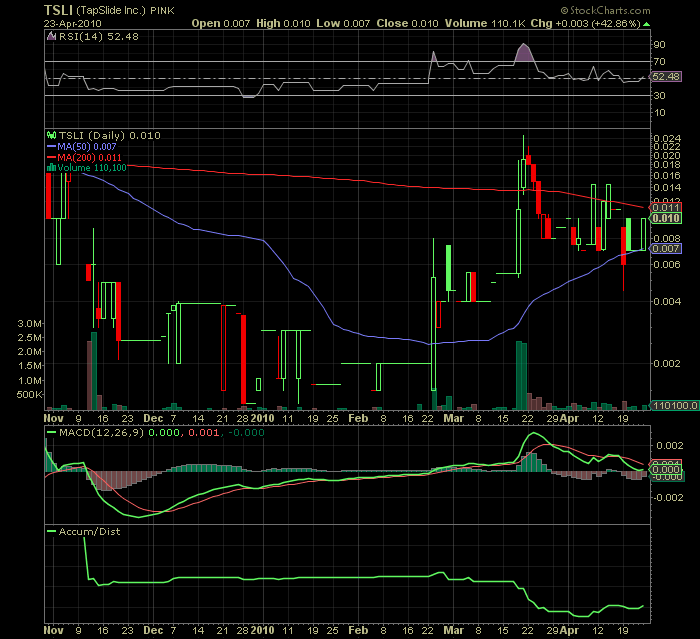Click the Apr label on bottom date axis

point(569,630)
